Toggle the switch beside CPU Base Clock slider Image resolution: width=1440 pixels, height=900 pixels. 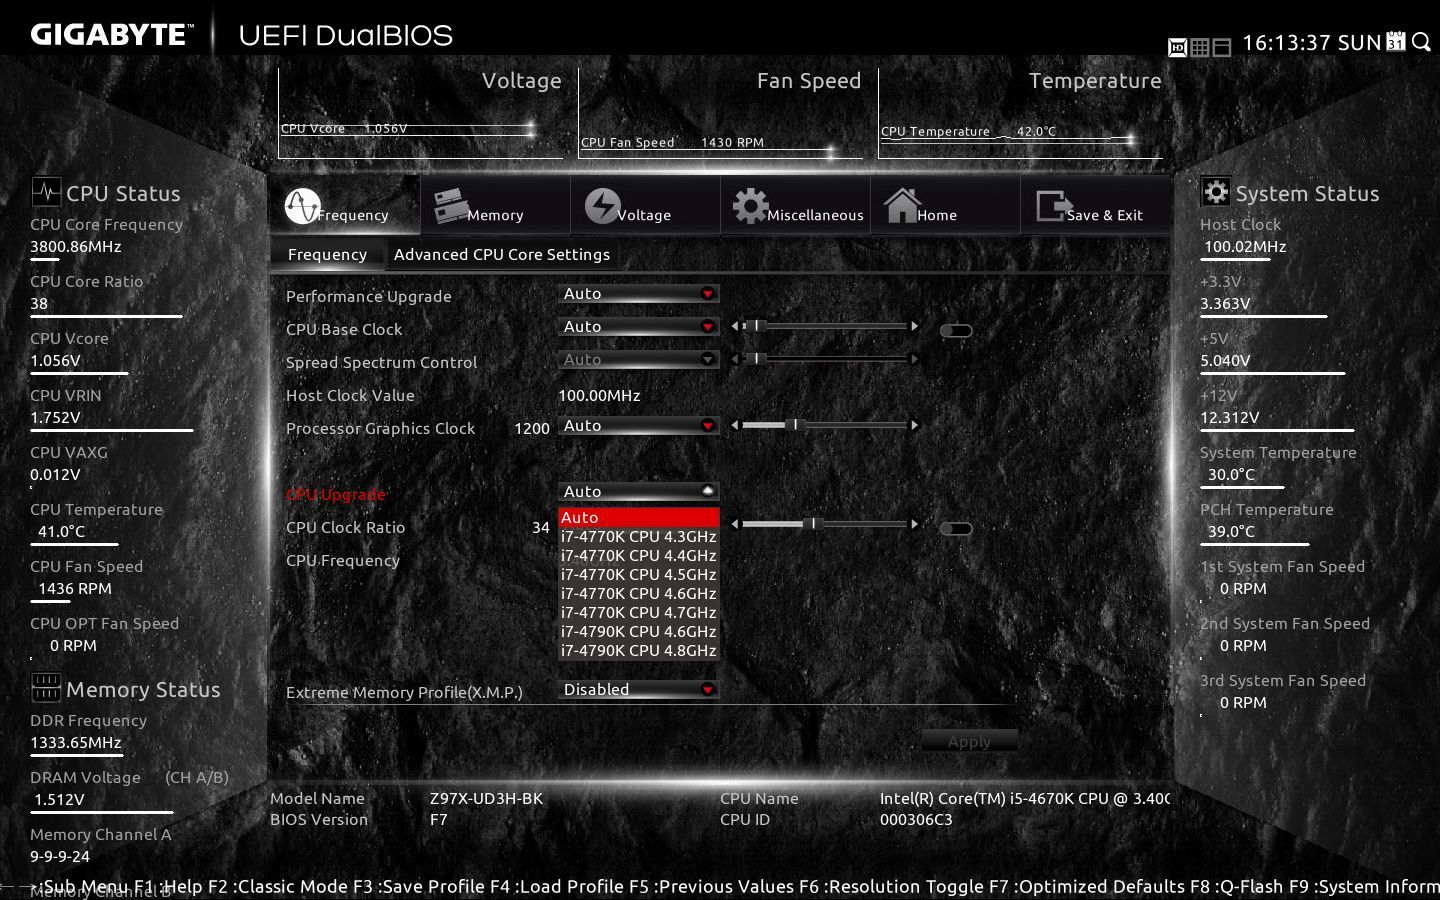click(x=956, y=330)
